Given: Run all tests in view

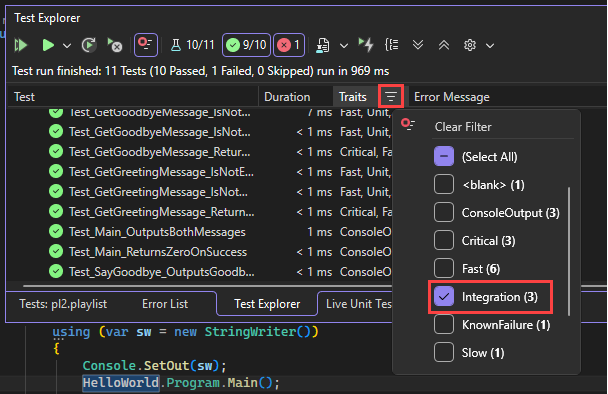Looking at the screenshot, I should pyautogui.click(x=21, y=45).
